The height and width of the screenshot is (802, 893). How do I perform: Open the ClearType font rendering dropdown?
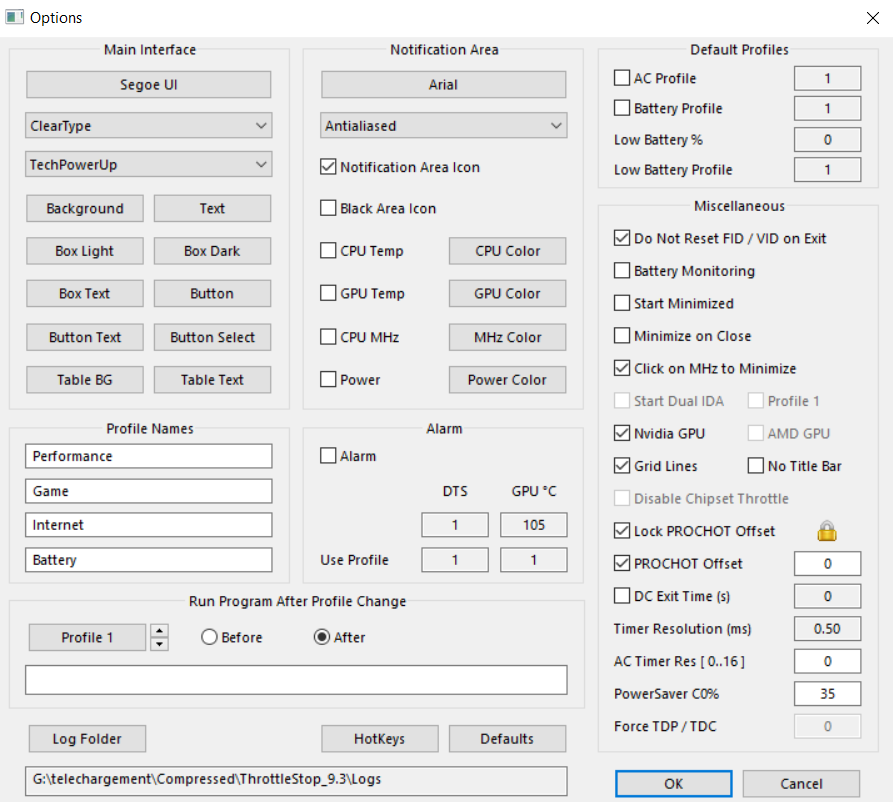[x=149, y=125]
